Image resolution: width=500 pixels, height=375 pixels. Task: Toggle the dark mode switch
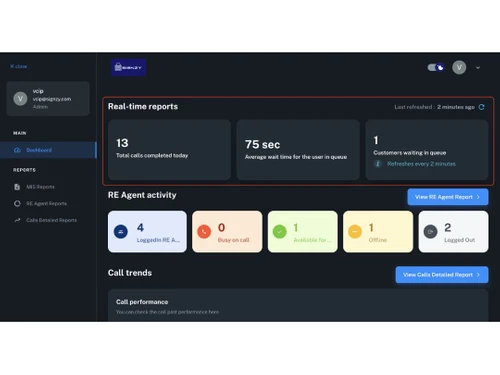click(x=436, y=68)
